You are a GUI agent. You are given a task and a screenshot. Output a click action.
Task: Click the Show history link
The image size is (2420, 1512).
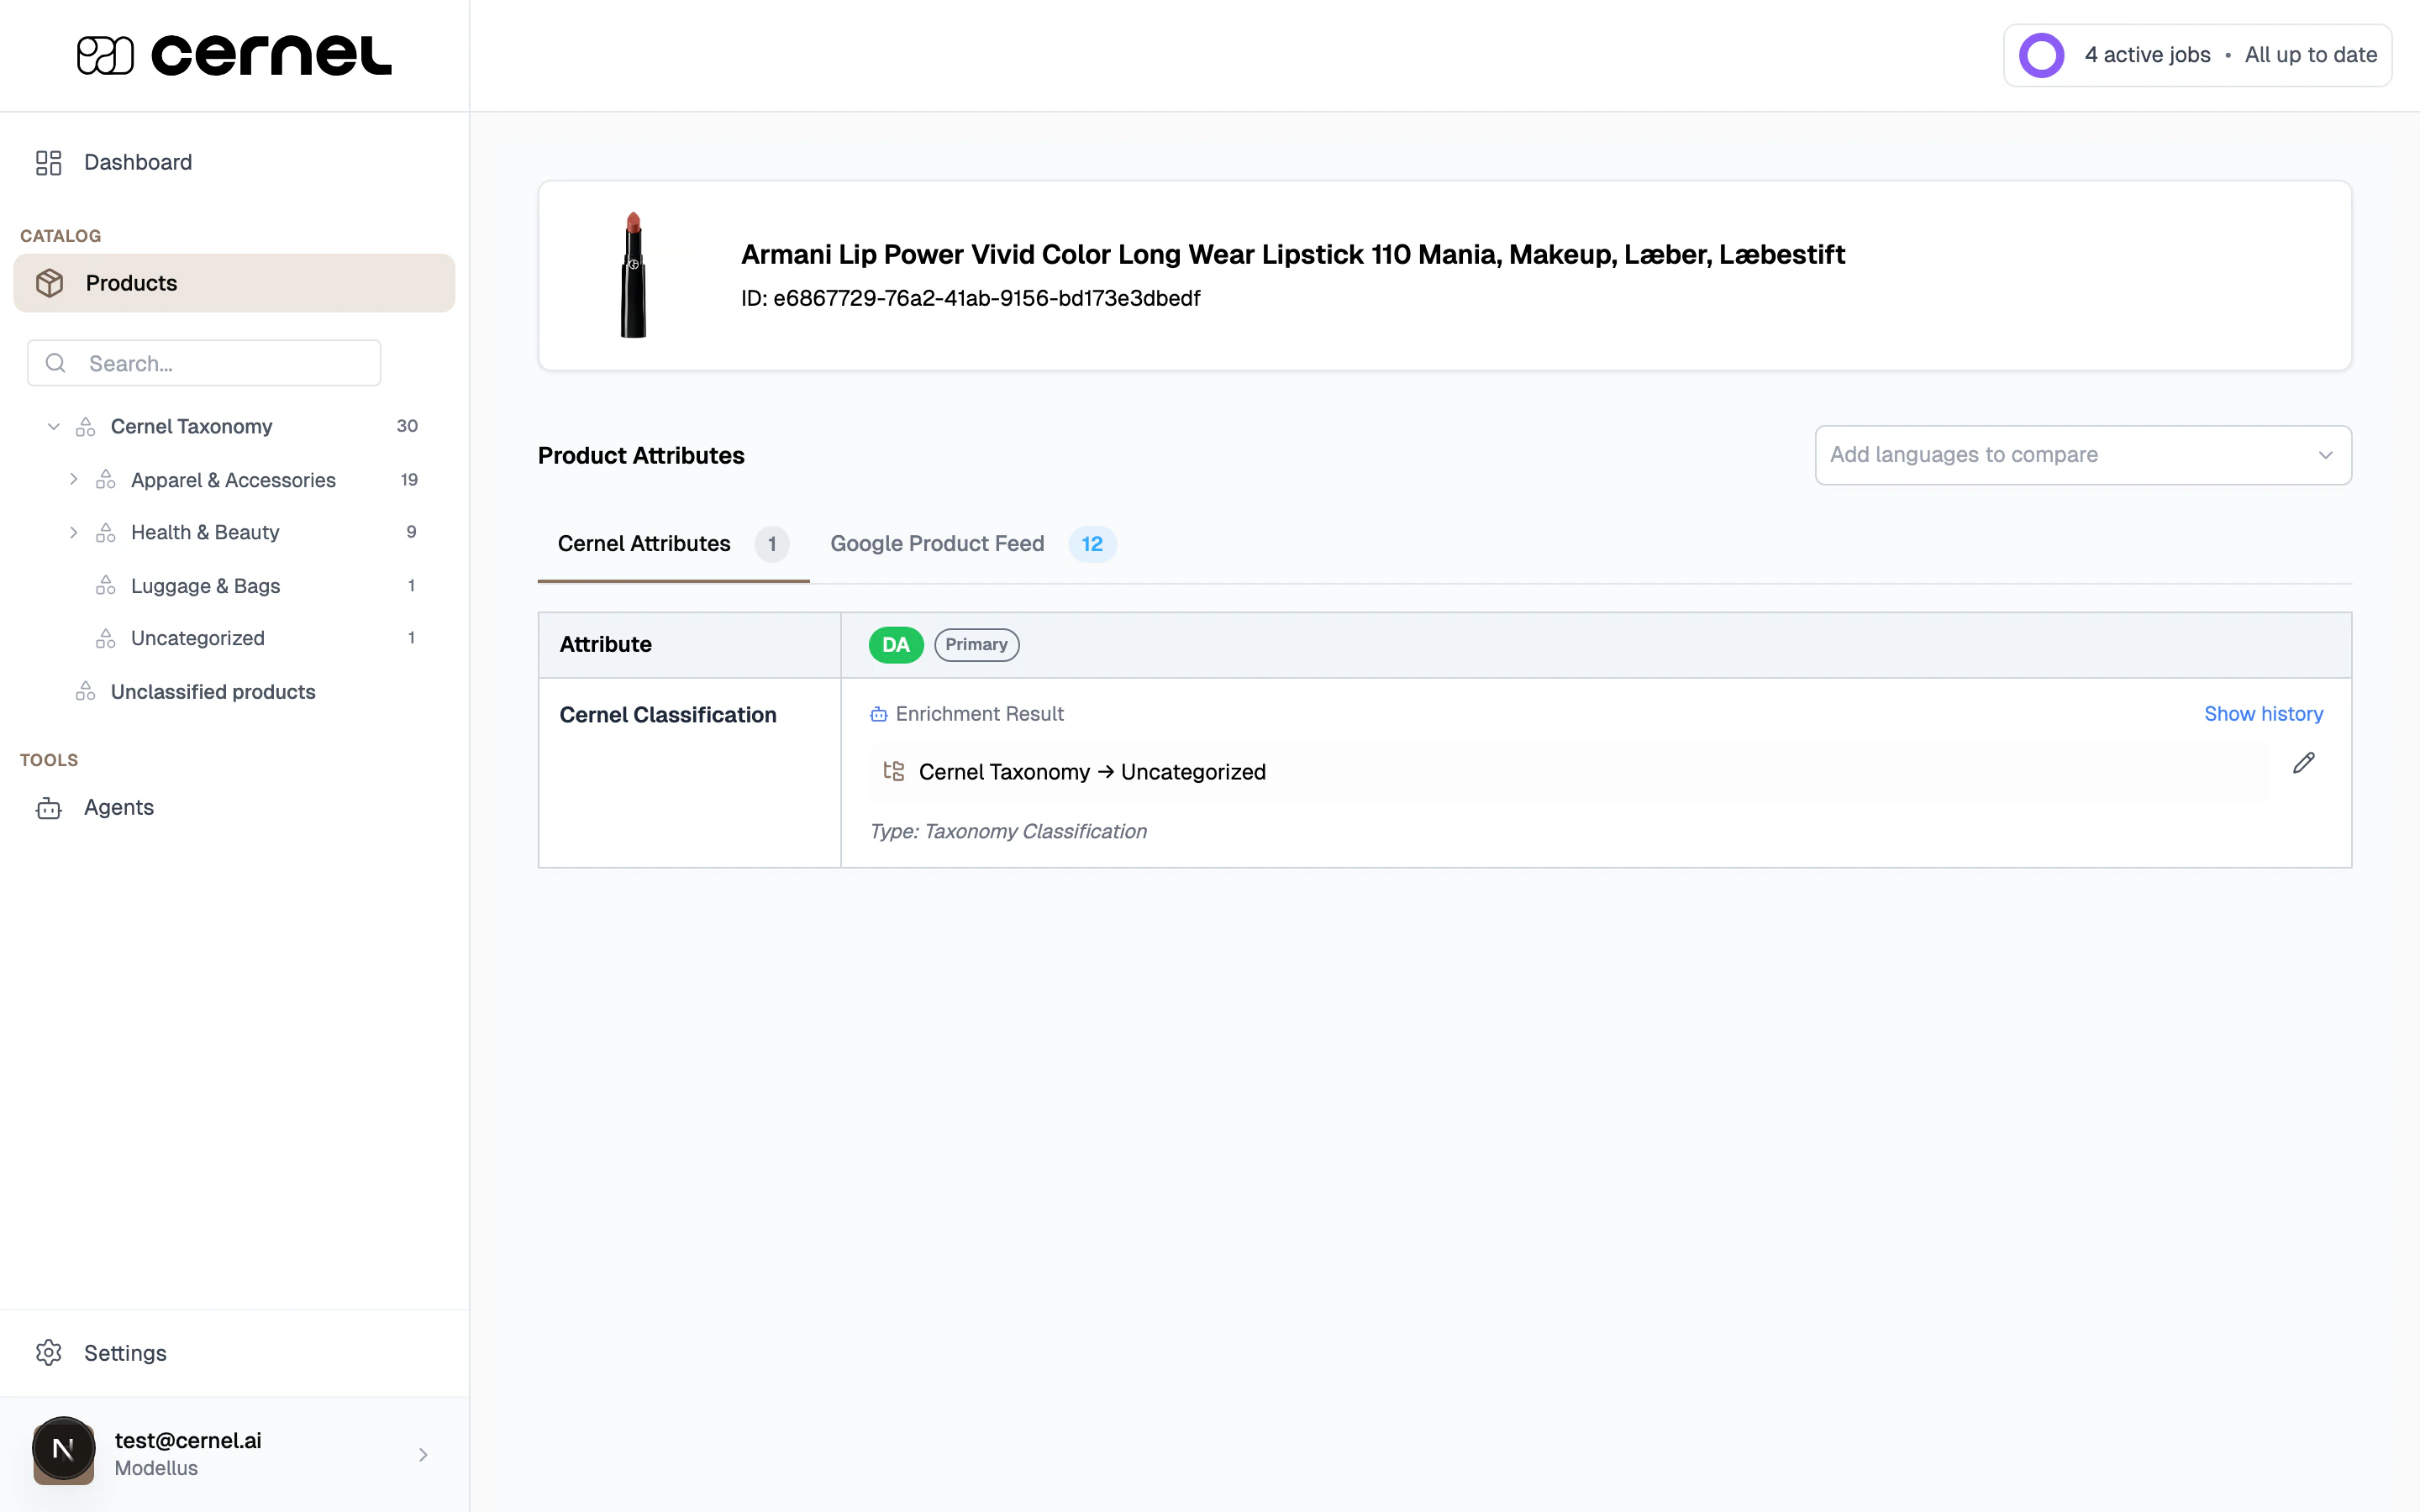click(x=2264, y=713)
